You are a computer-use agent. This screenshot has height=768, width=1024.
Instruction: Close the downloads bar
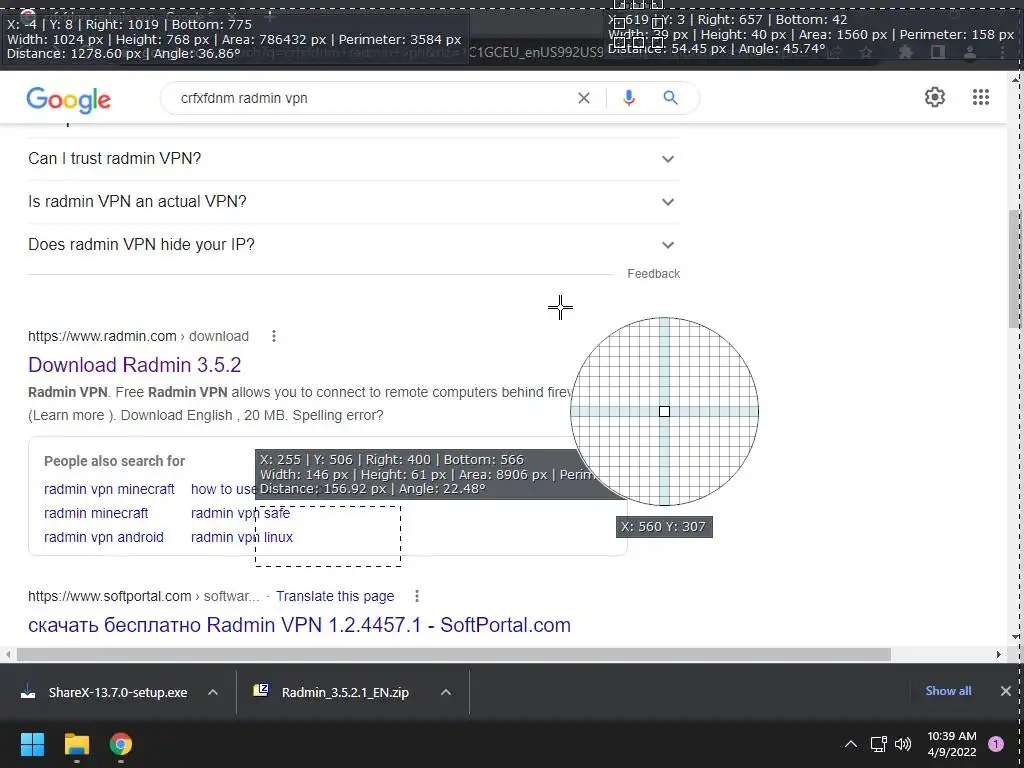[1006, 691]
